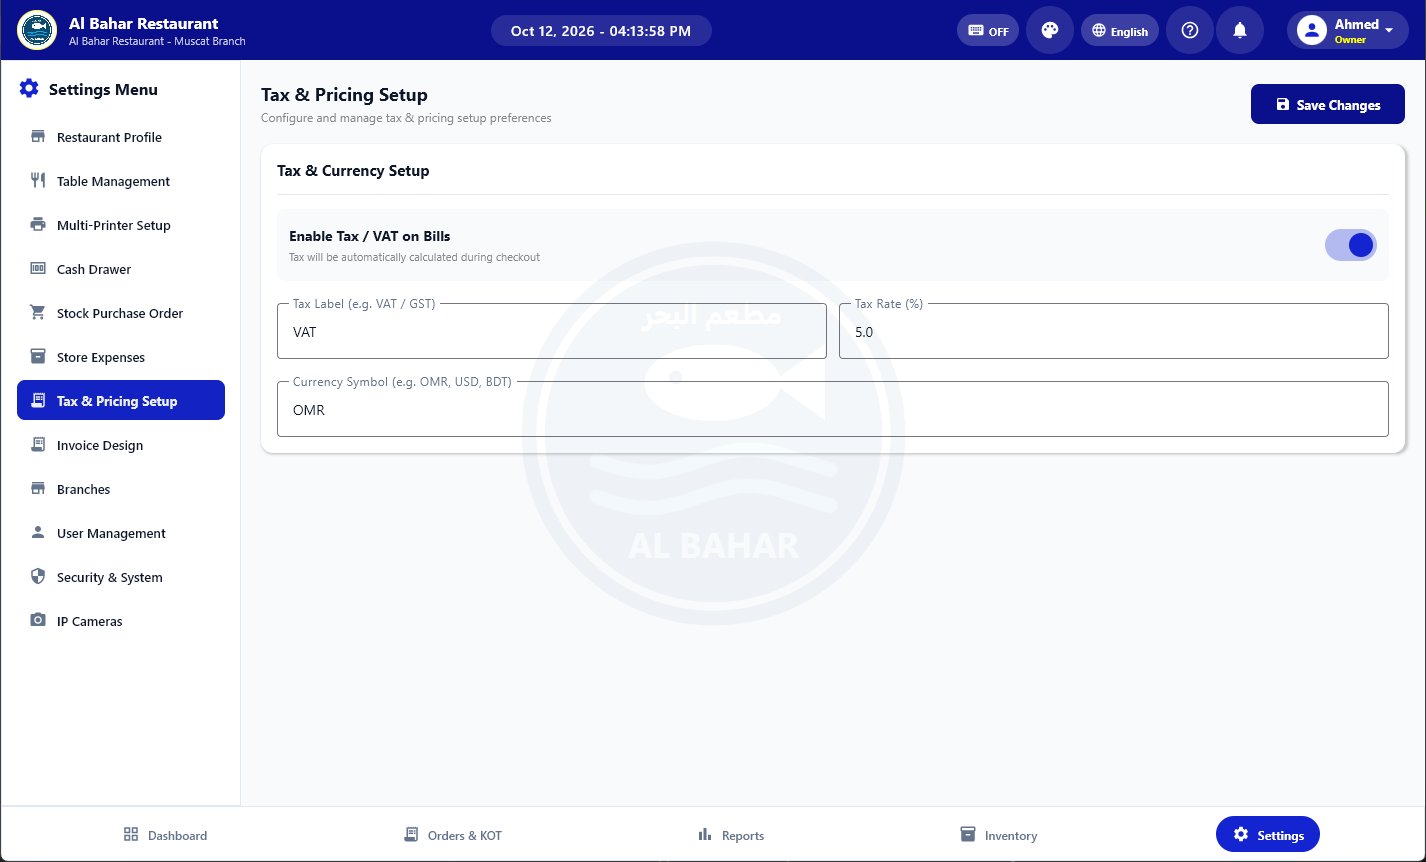Edit the Tax Rate (%) field
Screen dimensions: 1426x862
[1114, 331]
